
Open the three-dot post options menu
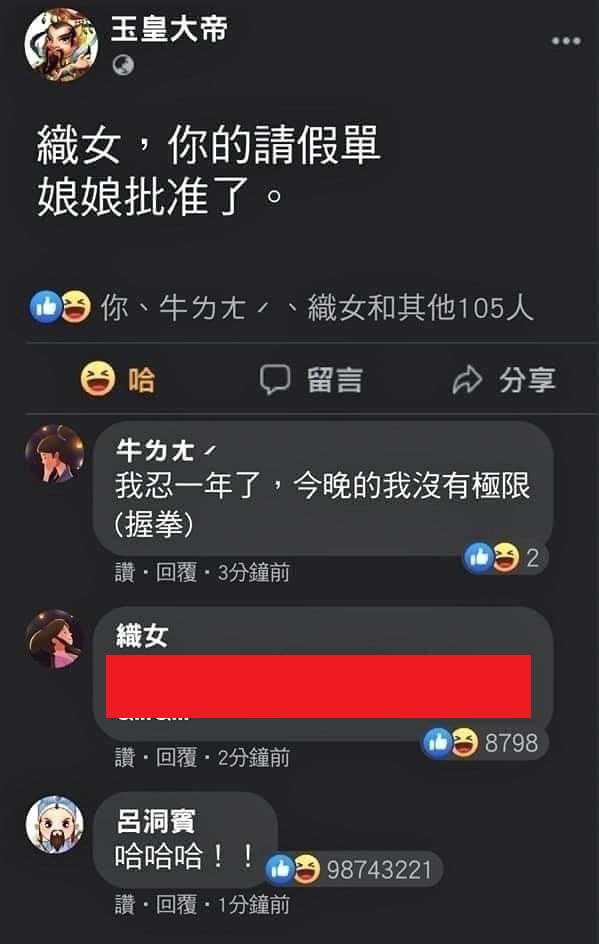point(566,41)
